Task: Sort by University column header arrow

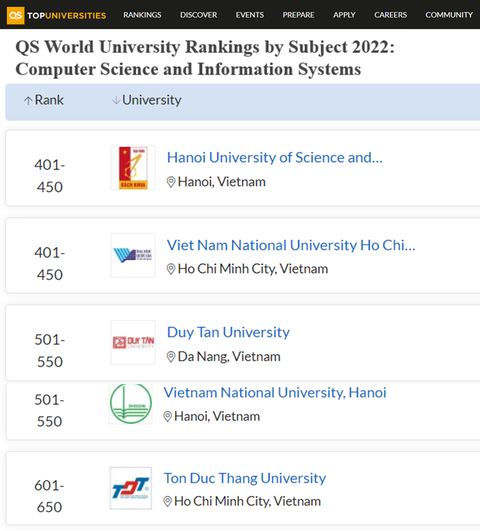Action: click(116, 100)
